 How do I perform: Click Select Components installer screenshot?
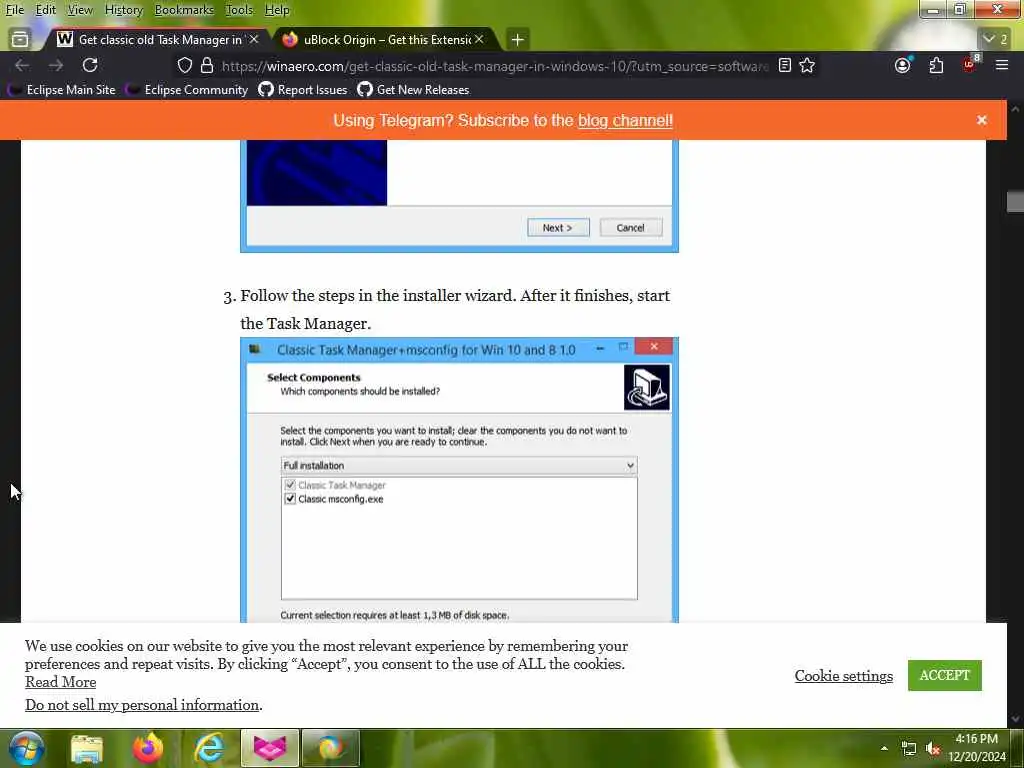point(459,480)
